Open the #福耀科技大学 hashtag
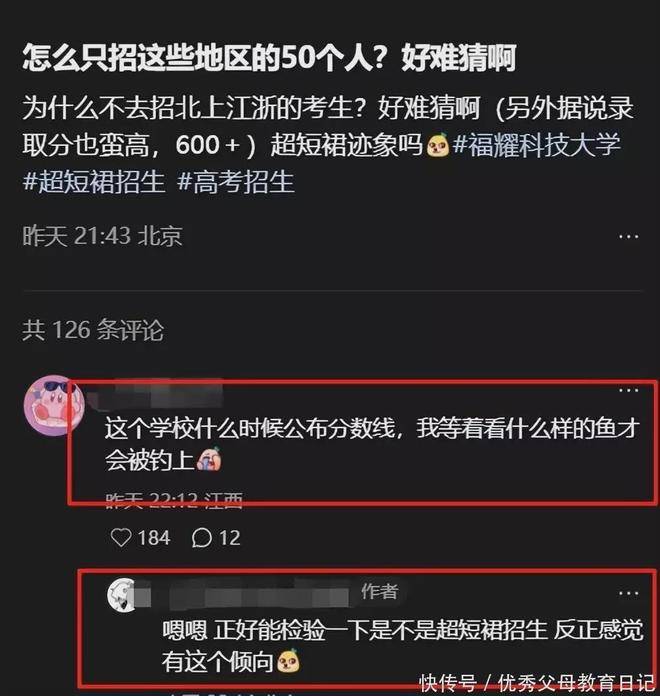The height and width of the screenshot is (696, 660). [x=536, y=144]
